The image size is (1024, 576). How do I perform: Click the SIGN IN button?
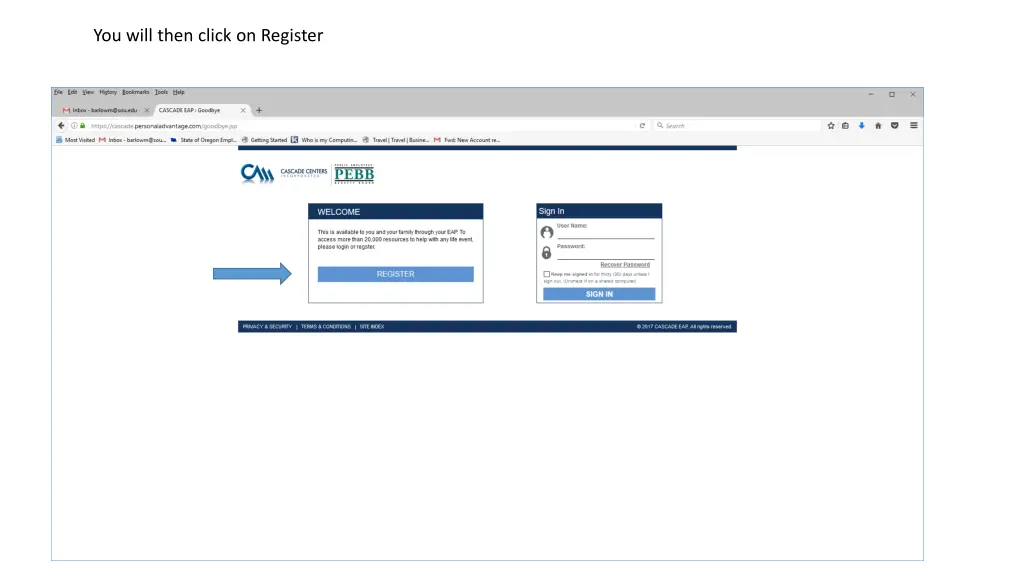(x=599, y=295)
